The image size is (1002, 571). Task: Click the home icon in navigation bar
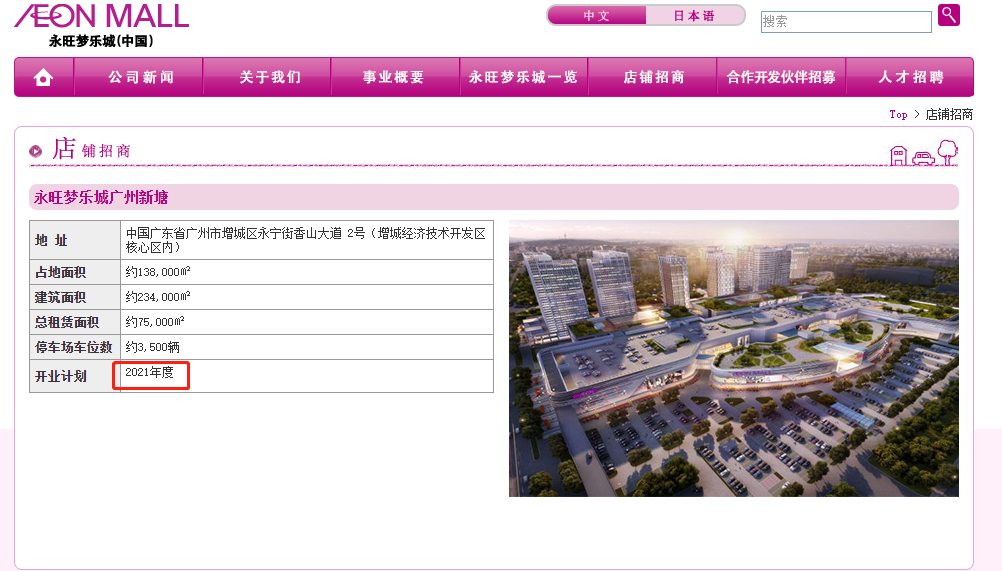(x=43, y=78)
